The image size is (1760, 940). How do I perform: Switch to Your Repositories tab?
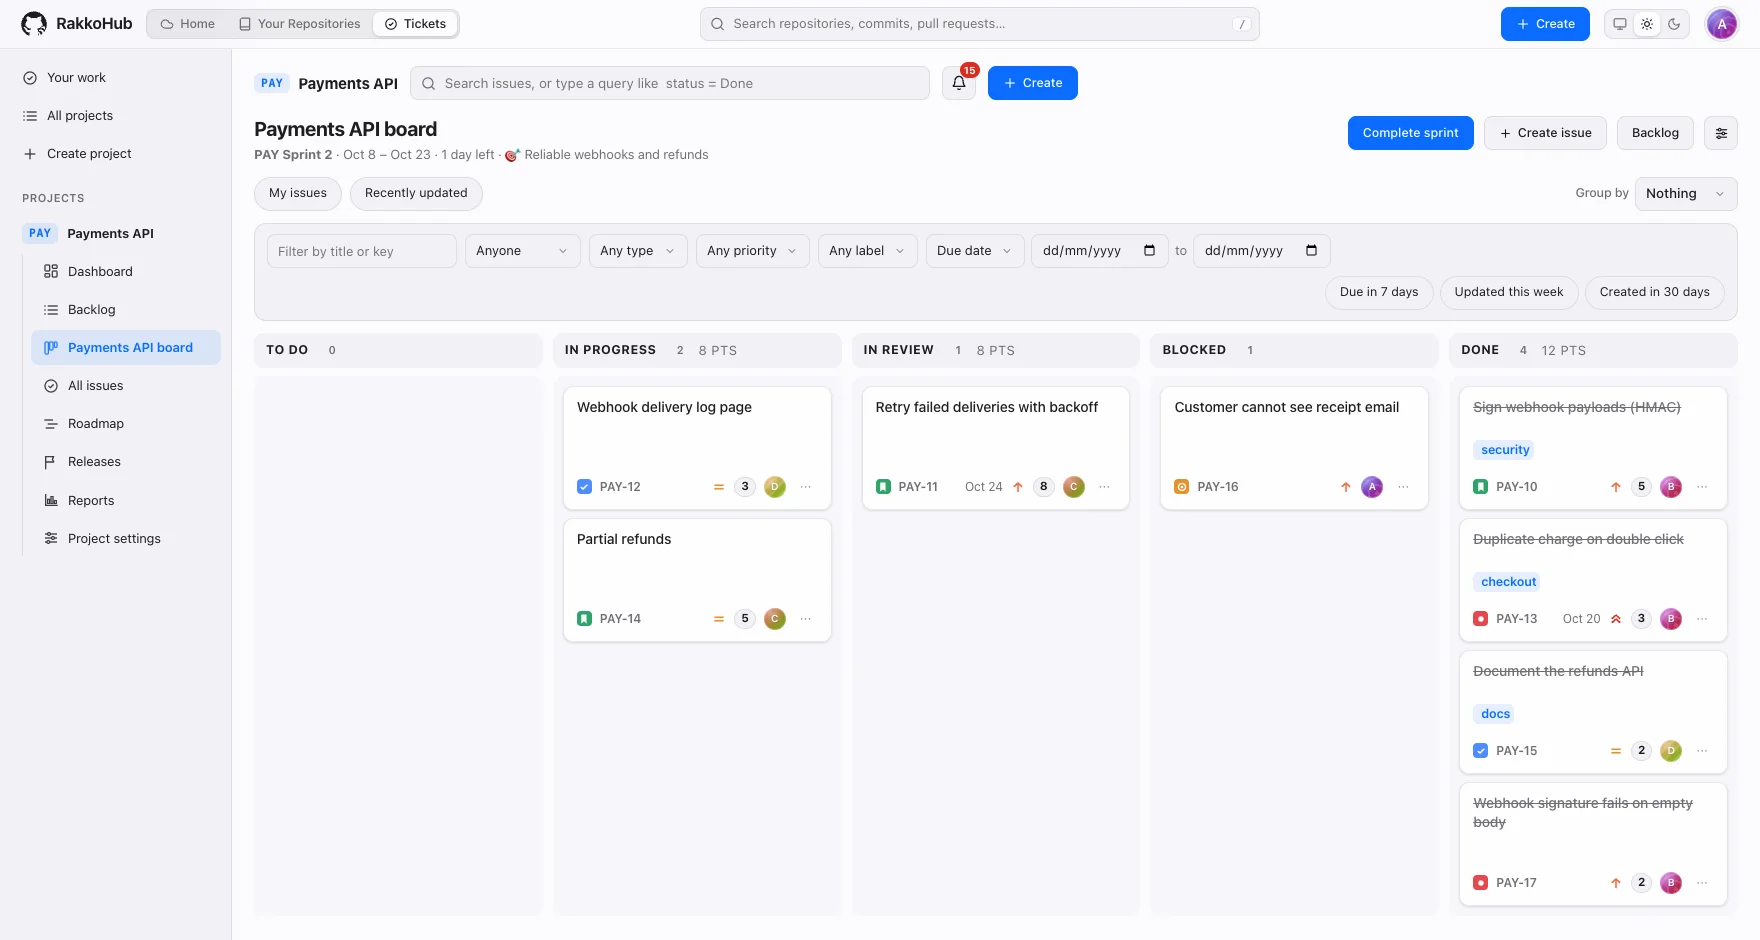pyautogui.click(x=299, y=24)
